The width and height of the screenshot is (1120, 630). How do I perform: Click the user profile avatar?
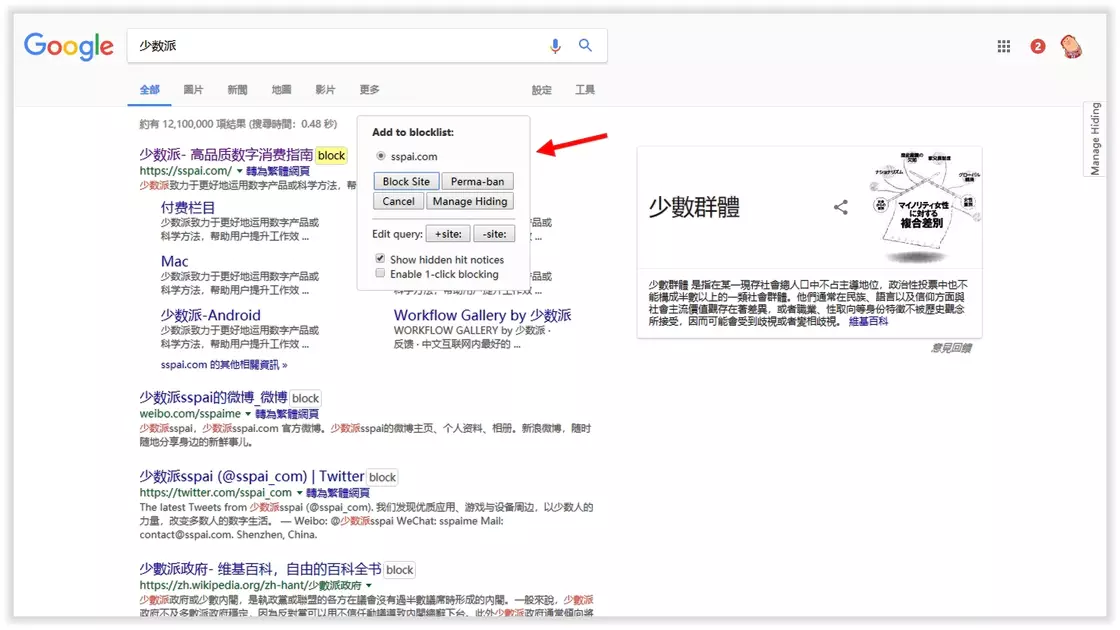pyautogui.click(x=1071, y=46)
